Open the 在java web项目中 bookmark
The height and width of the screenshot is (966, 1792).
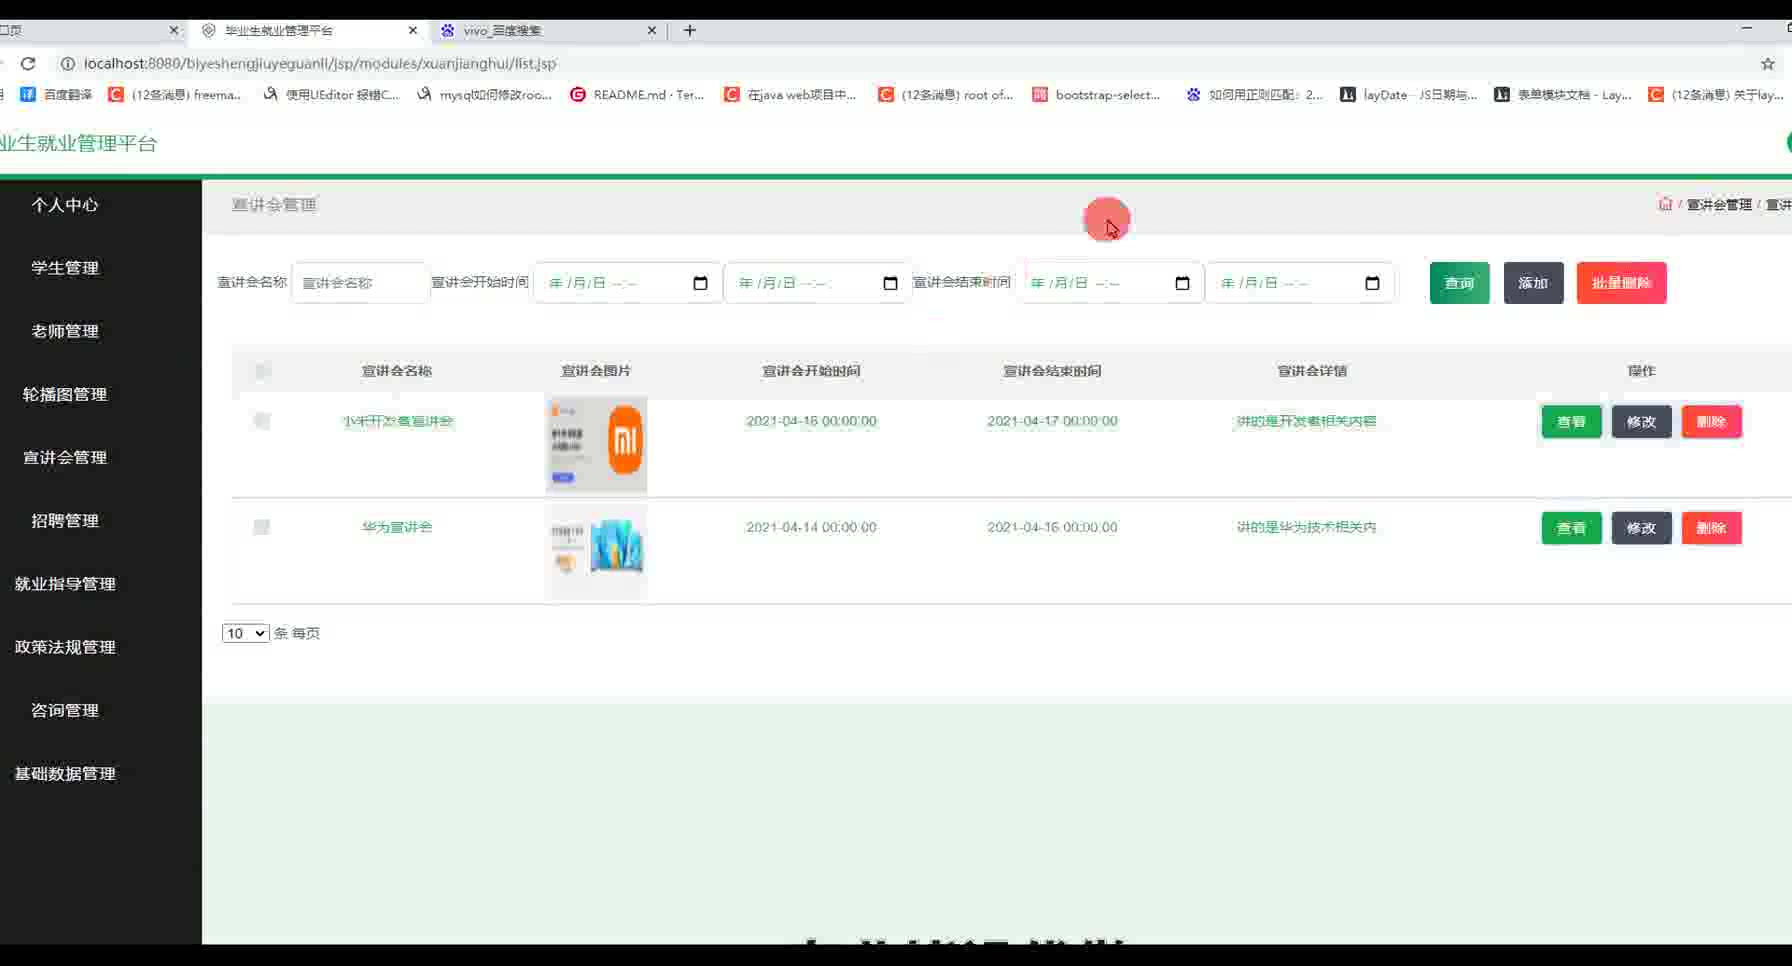(791, 95)
